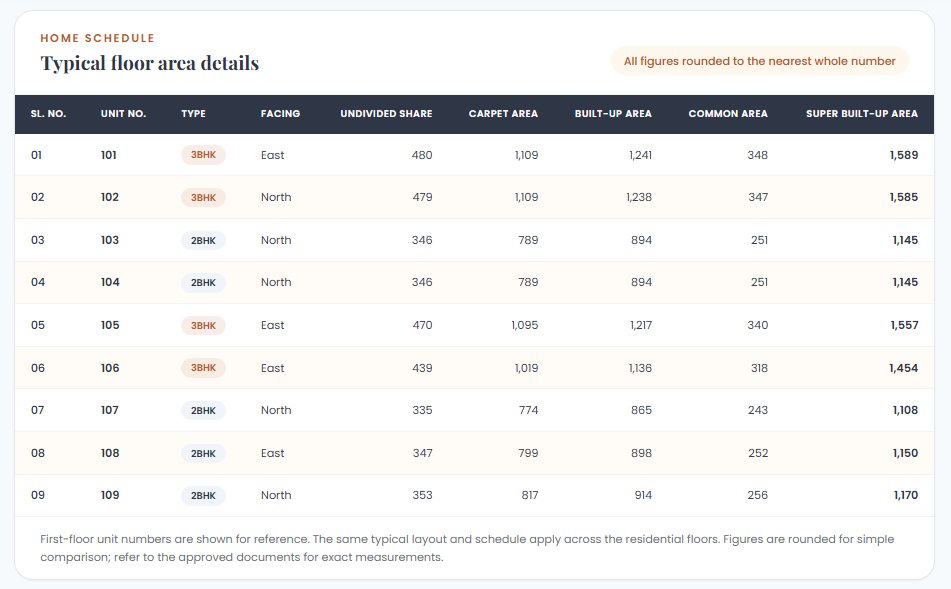The height and width of the screenshot is (589, 951).
Task: Select unit number 105 in the table
Action: 110,325
